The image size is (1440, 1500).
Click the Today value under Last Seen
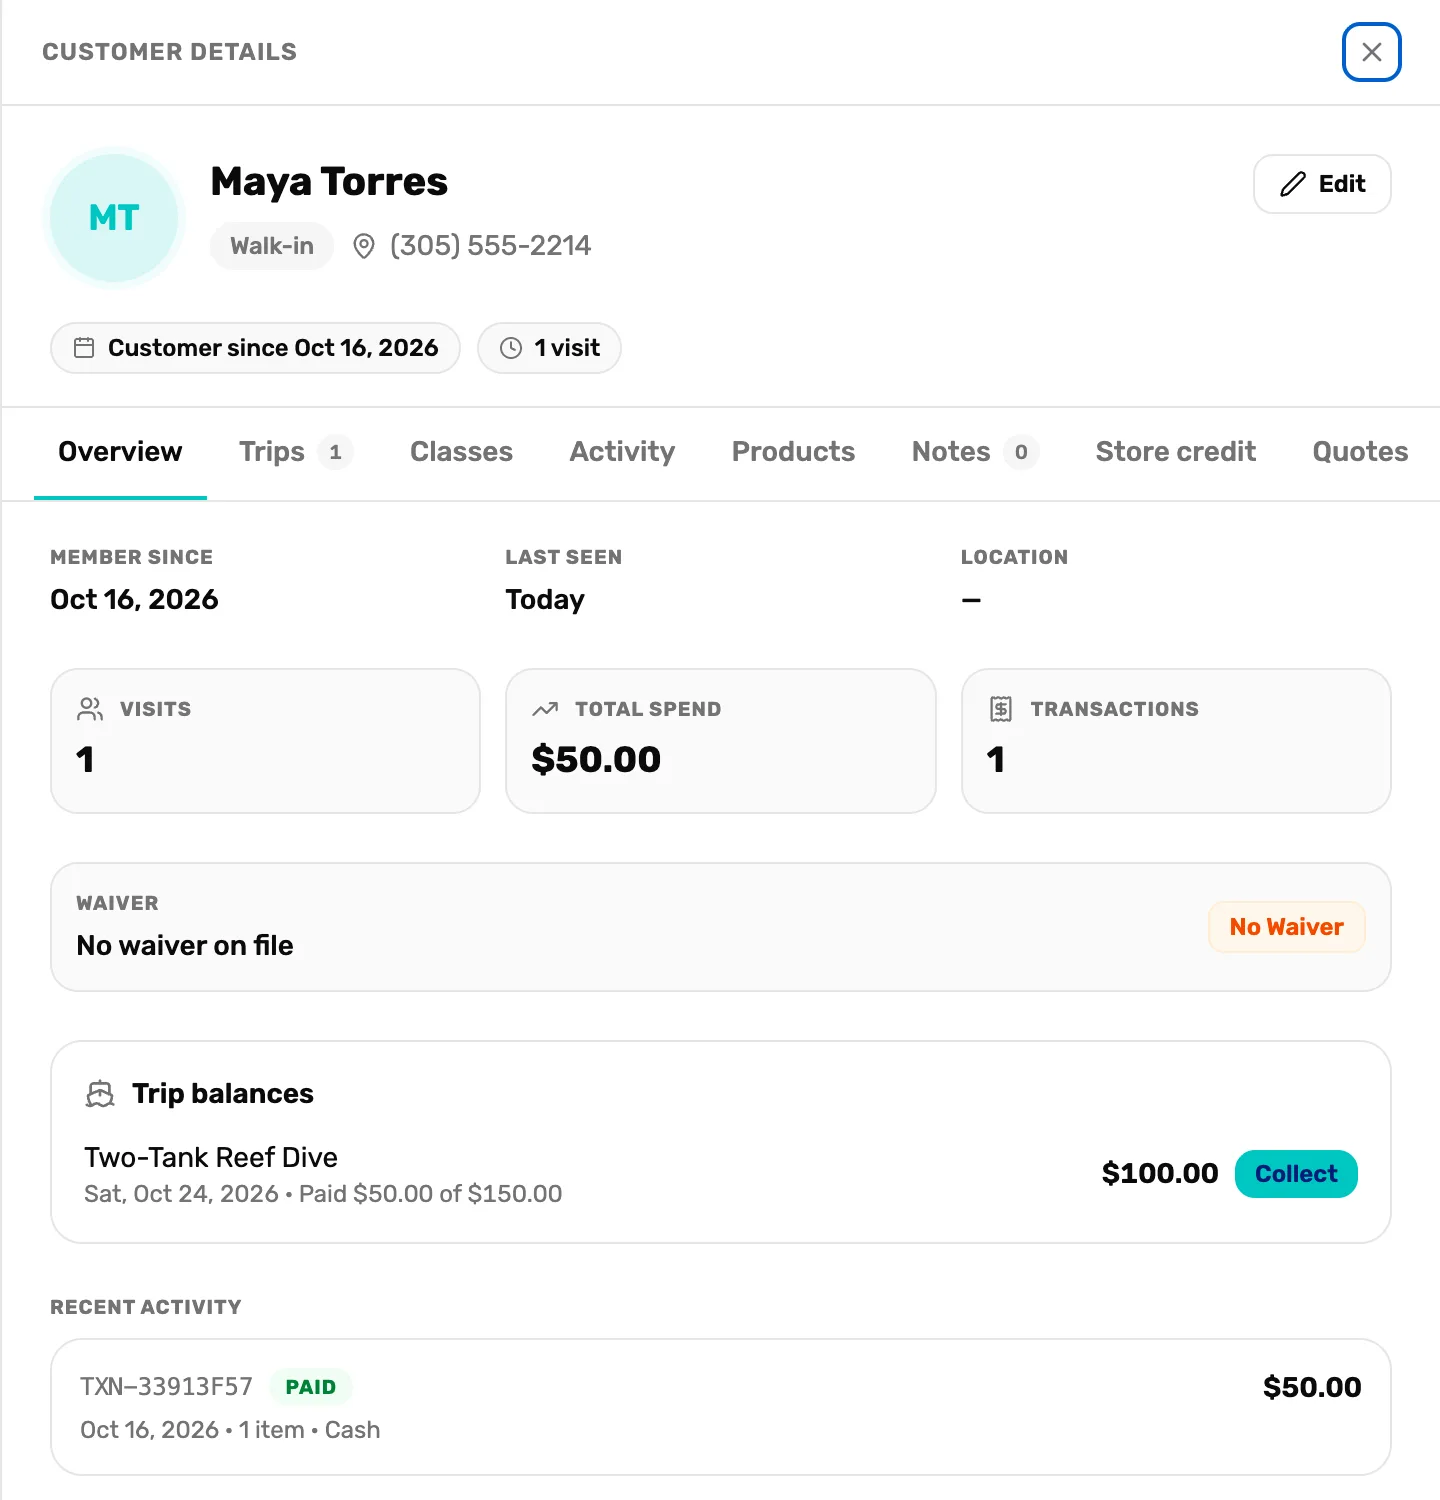(x=545, y=600)
